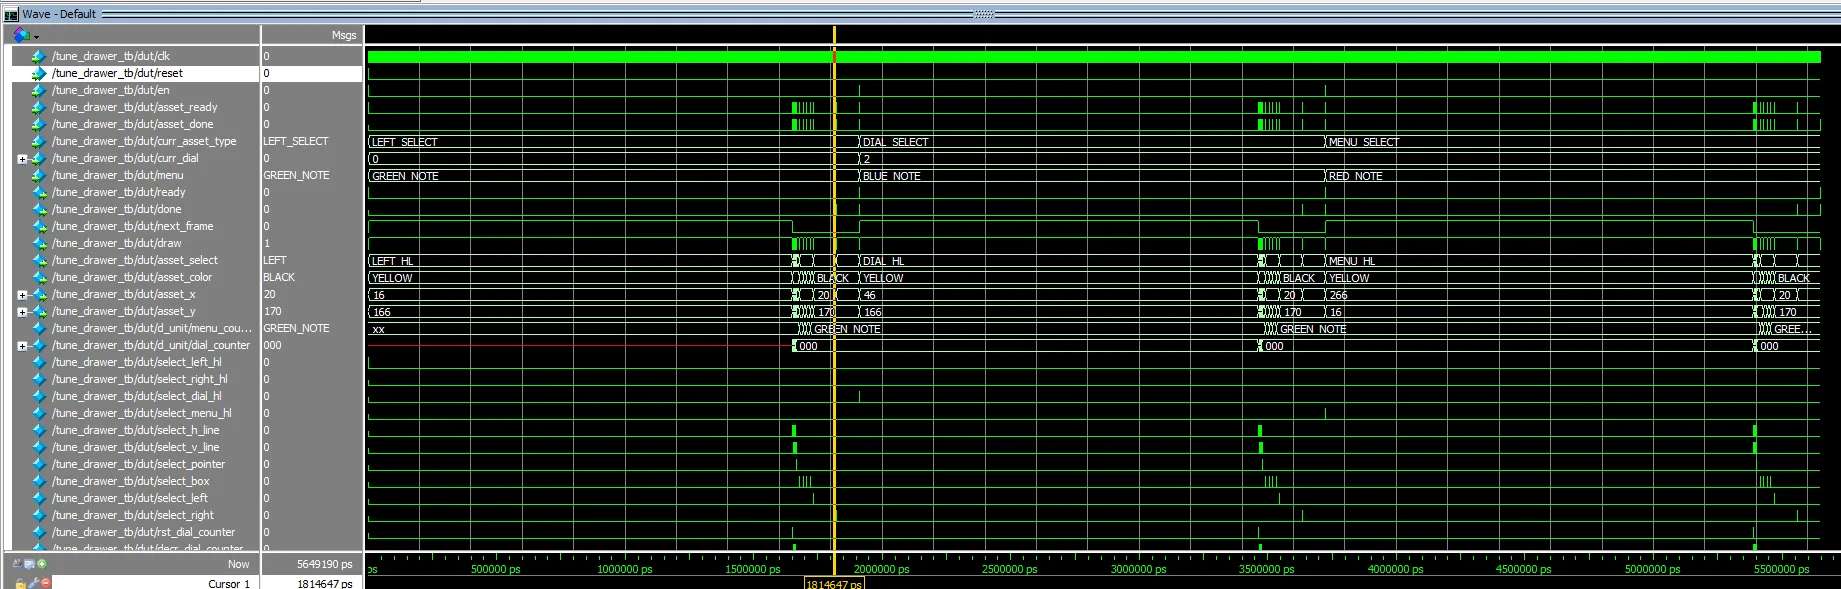This screenshot has height=589, width=1841.
Task: Expand the asset_x signal bus
Action: (x=22, y=295)
